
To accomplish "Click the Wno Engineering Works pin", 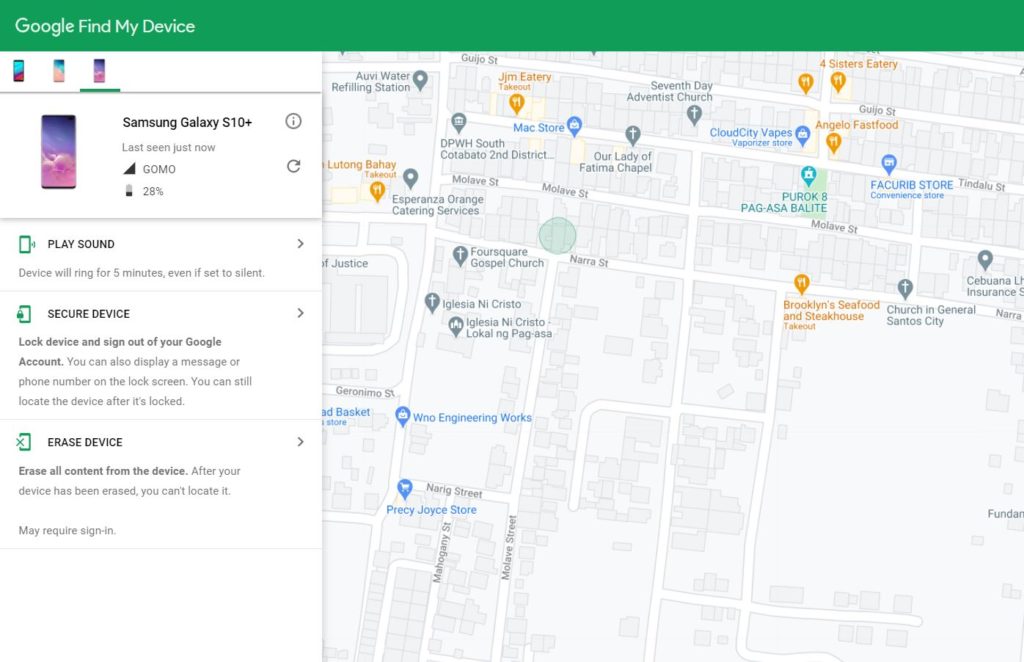I will tap(403, 417).
